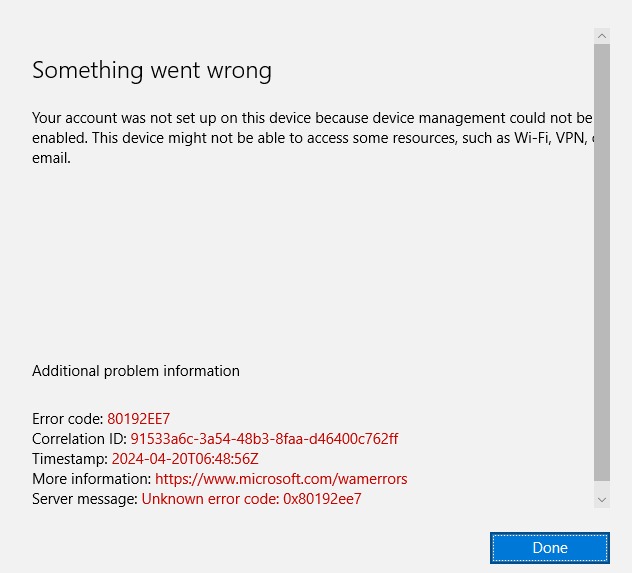Image resolution: width=632 pixels, height=573 pixels.
Task: Click the Something went wrong heading
Action: [x=152, y=70]
